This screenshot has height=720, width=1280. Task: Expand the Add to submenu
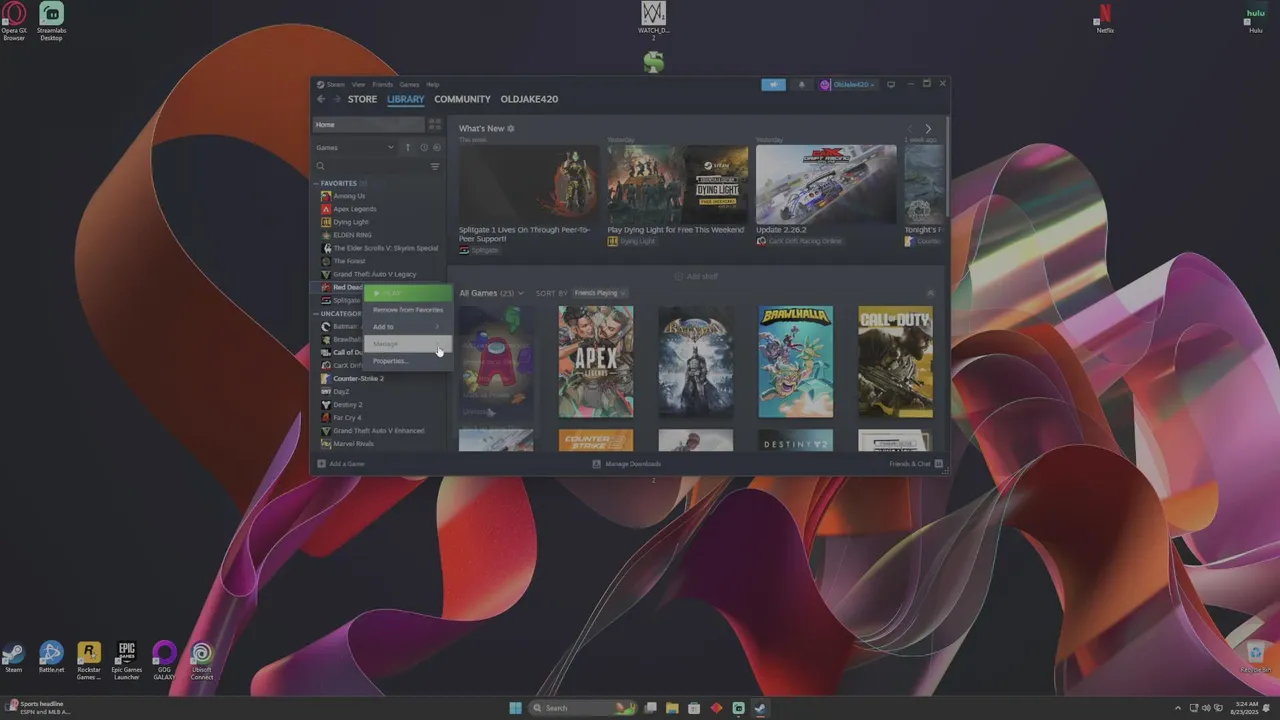tap(407, 327)
